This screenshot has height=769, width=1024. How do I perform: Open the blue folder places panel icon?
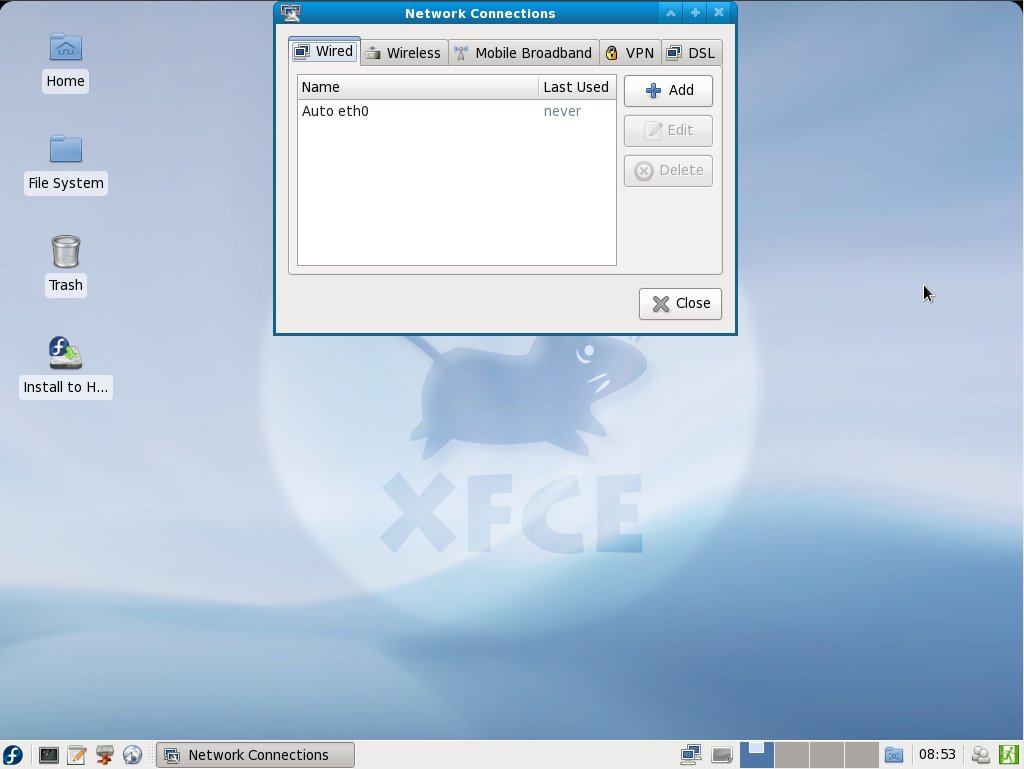tap(894, 755)
